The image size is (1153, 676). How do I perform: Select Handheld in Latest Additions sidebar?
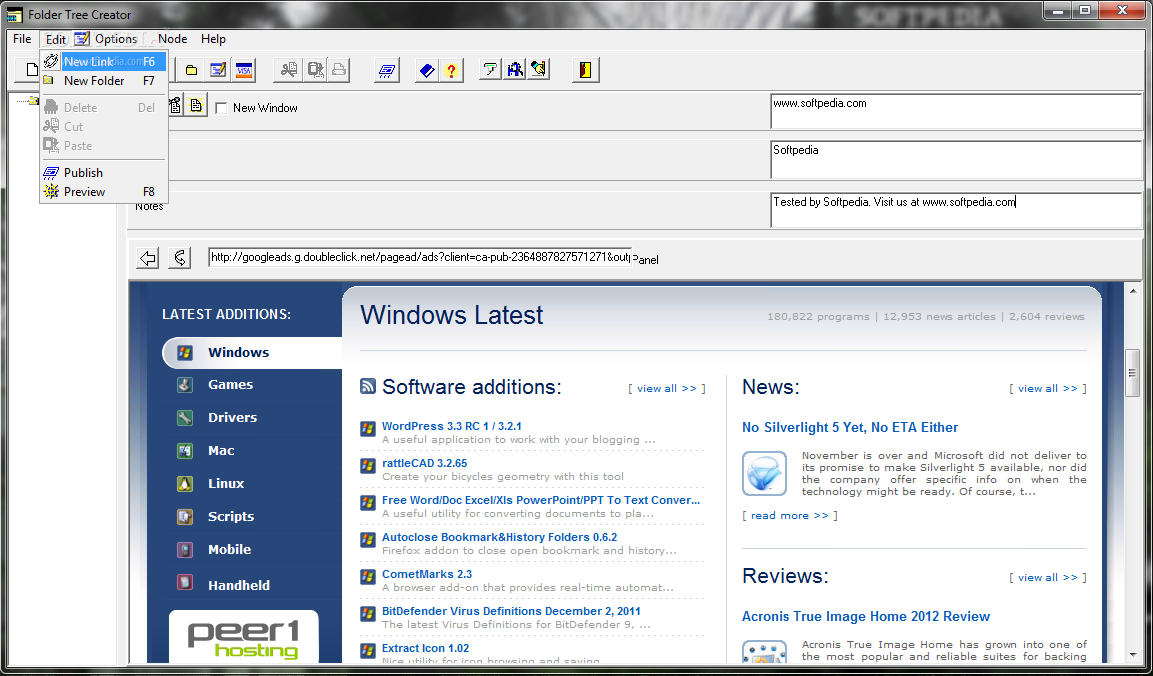(251, 585)
